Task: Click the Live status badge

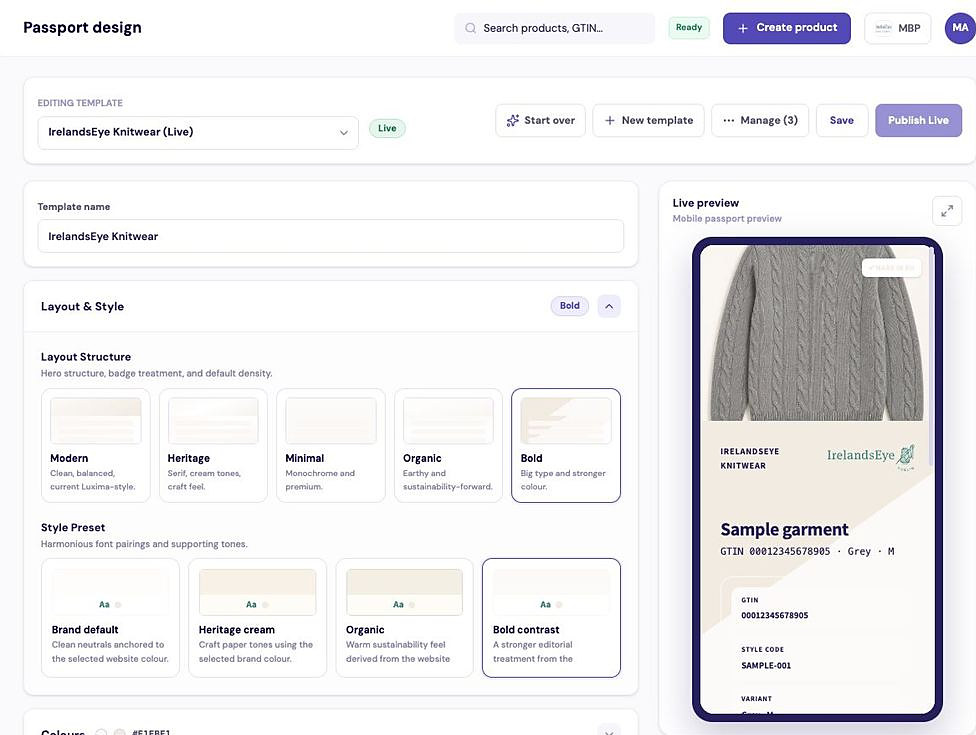Action: click(387, 128)
